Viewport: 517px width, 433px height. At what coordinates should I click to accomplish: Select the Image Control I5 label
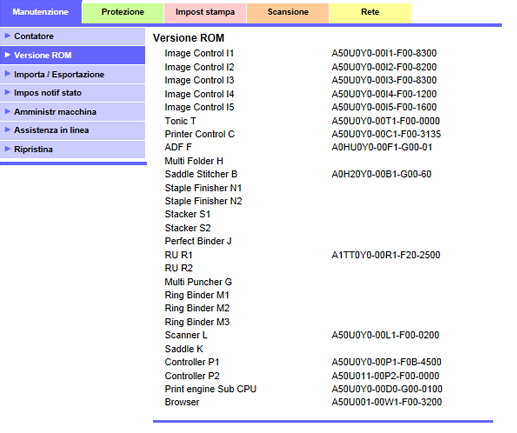tap(199, 107)
